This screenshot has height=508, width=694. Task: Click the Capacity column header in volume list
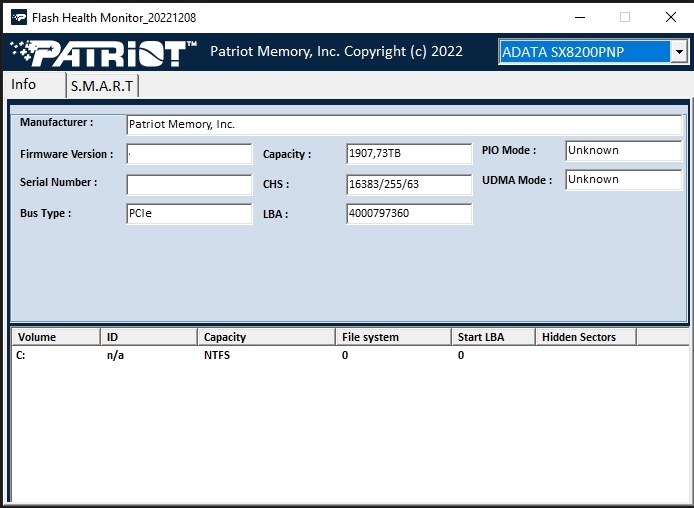click(x=266, y=337)
